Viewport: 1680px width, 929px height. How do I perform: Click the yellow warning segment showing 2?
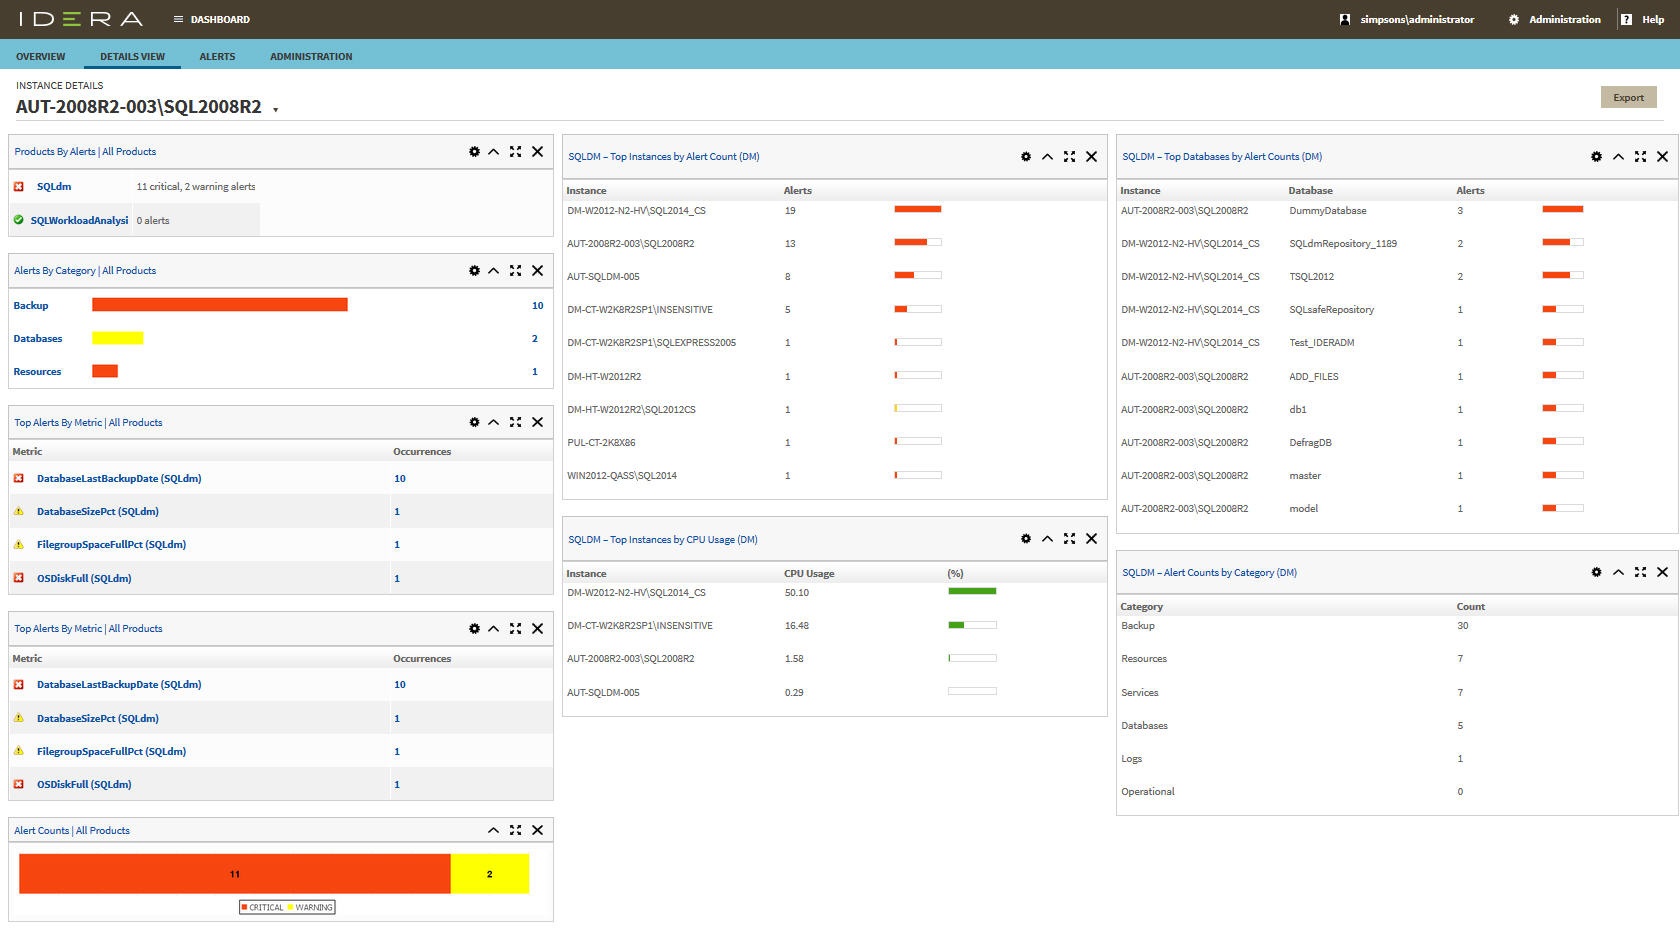click(x=489, y=874)
